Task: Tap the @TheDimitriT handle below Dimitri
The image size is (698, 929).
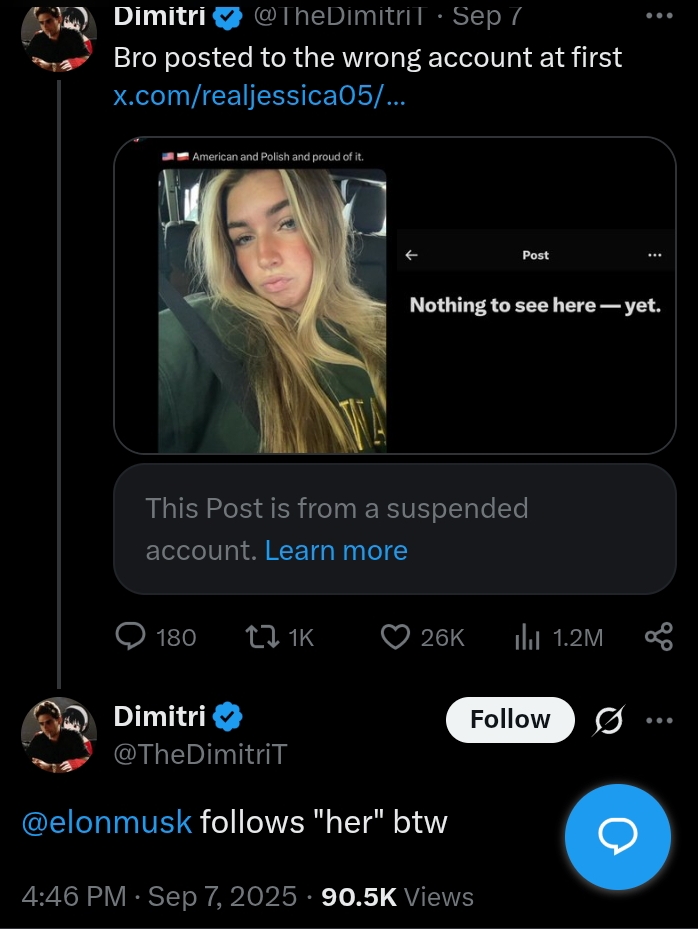Action: click(x=200, y=754)
